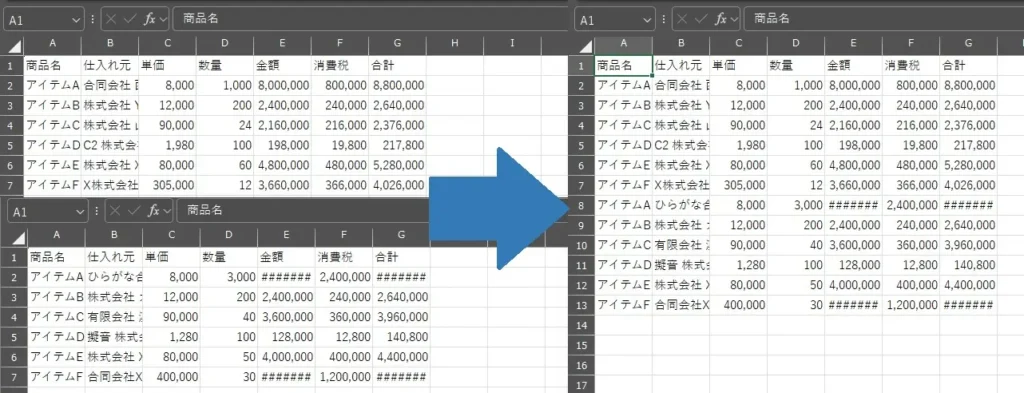Click the Enter checkmark icon in top-left workbook formula bar
The width and height of the screenshot is (1024, 393).
tap(131, 19)
